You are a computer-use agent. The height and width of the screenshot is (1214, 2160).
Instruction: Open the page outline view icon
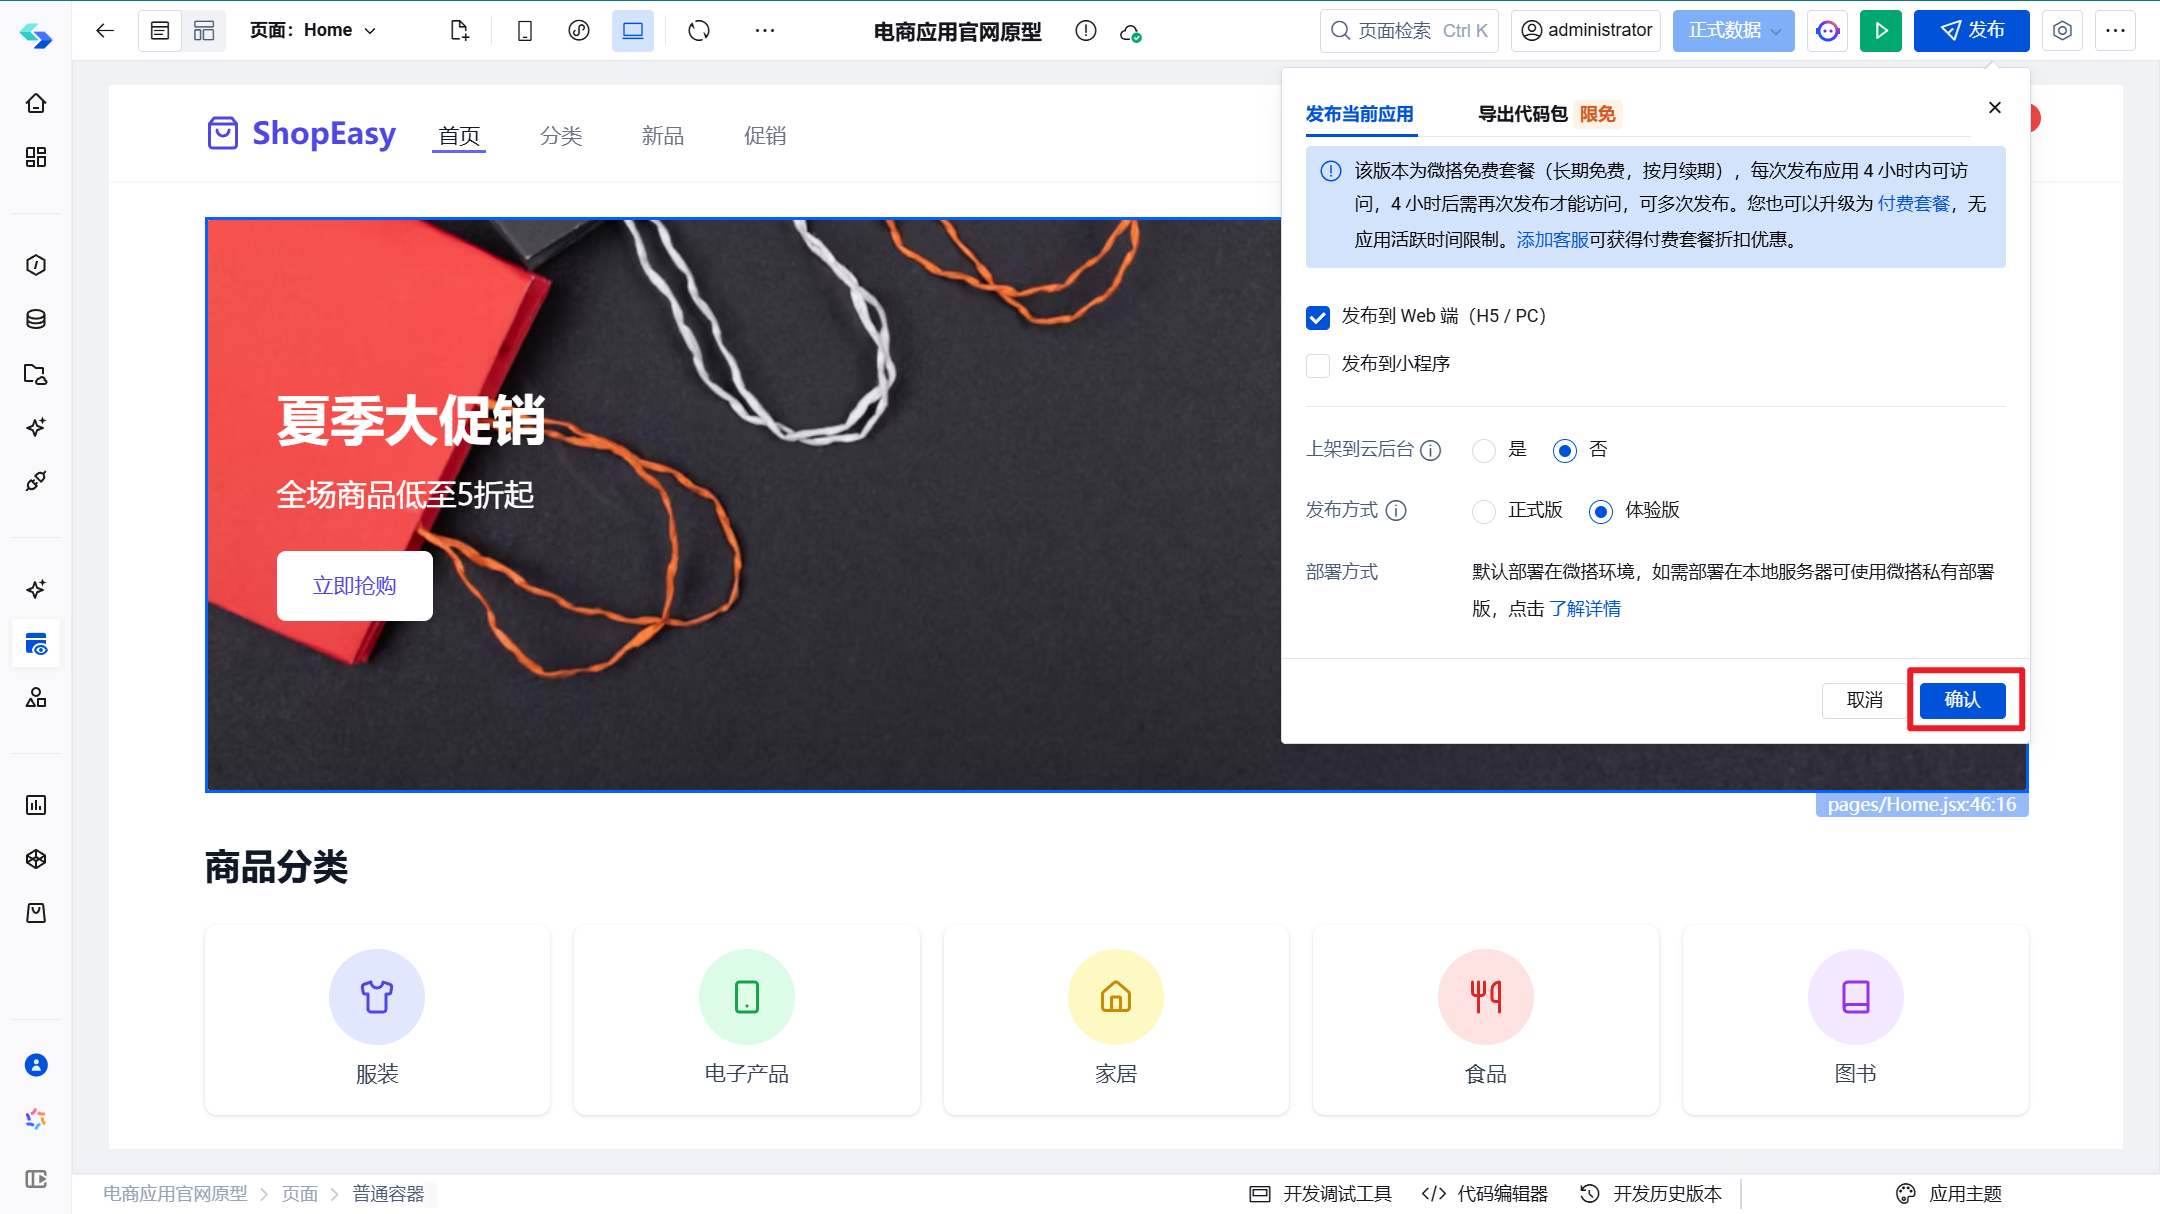click(160, 31)
